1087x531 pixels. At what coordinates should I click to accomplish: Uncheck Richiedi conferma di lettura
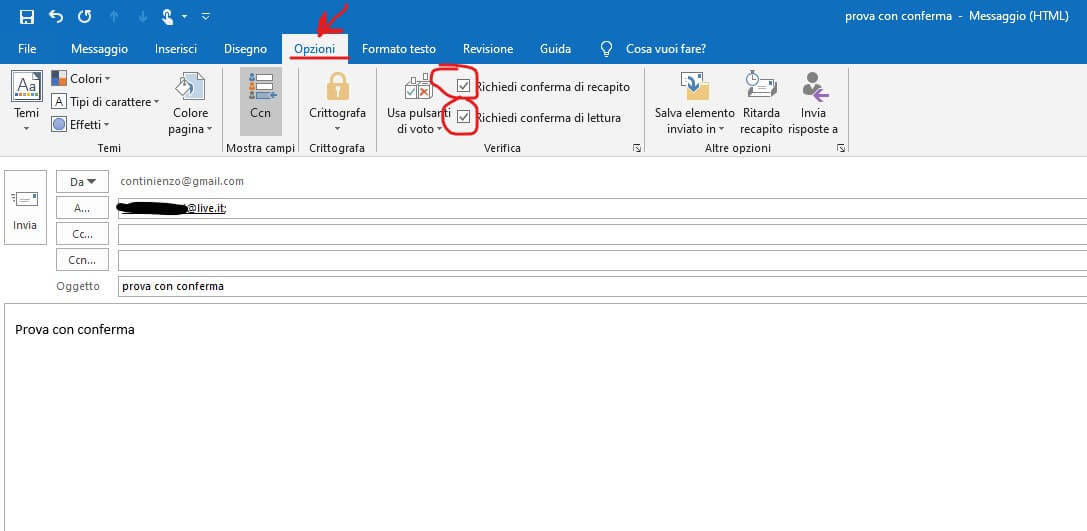click(x=464, y=117)
